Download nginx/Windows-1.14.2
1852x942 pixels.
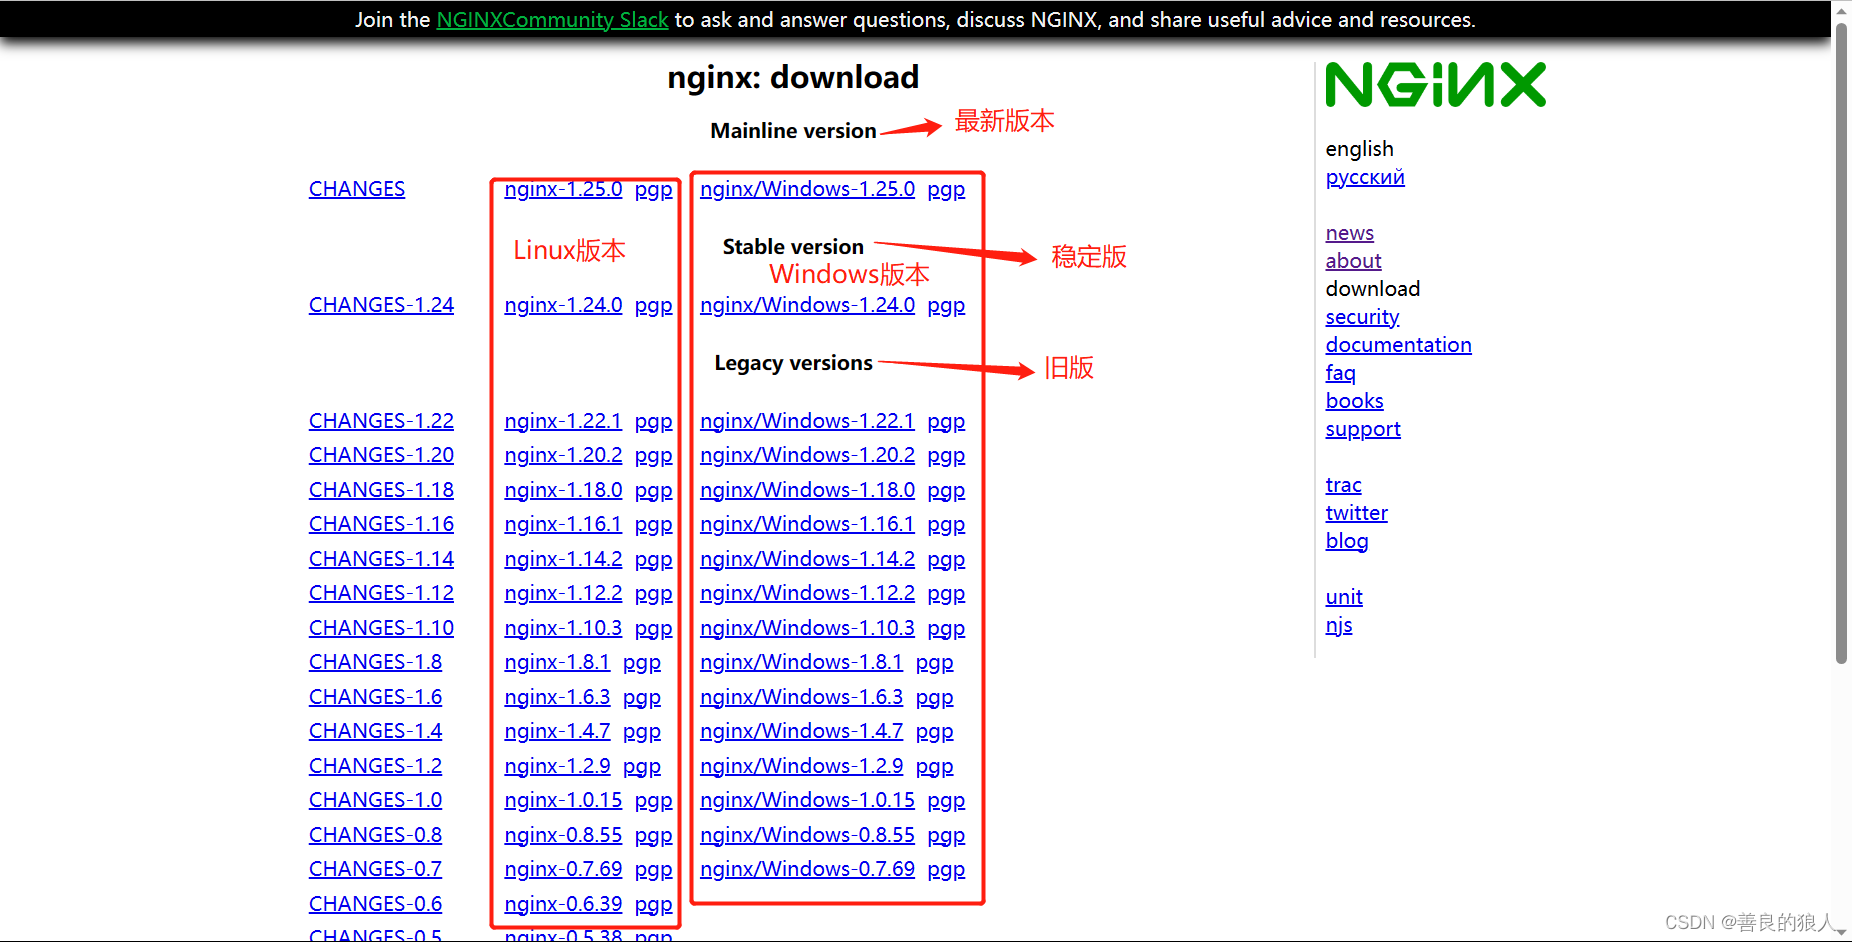(x=807, y=559)
